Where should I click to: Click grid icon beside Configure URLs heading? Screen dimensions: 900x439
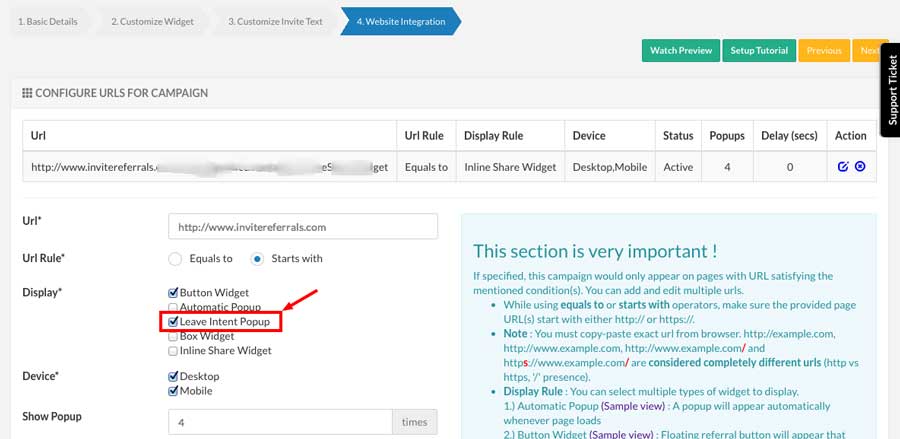[x=27, y=93]
